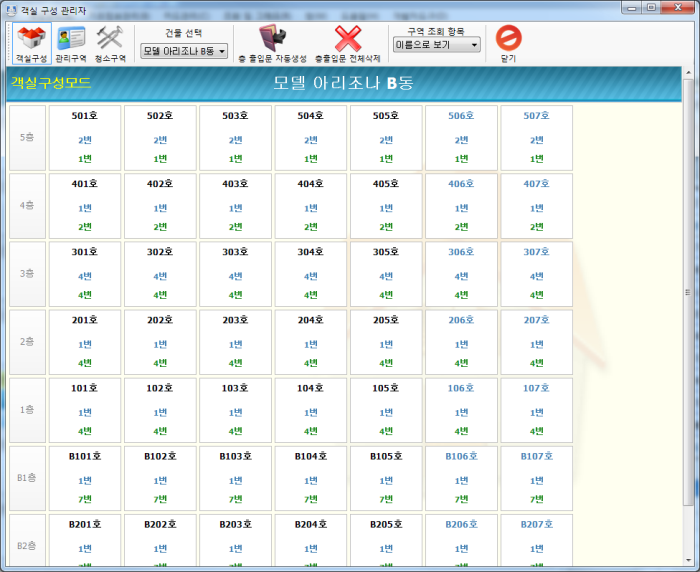This screenshot has width=700, height=572.
Task: Select room 302호 cell
Action: pyautogui.click(x=160, y=274)
